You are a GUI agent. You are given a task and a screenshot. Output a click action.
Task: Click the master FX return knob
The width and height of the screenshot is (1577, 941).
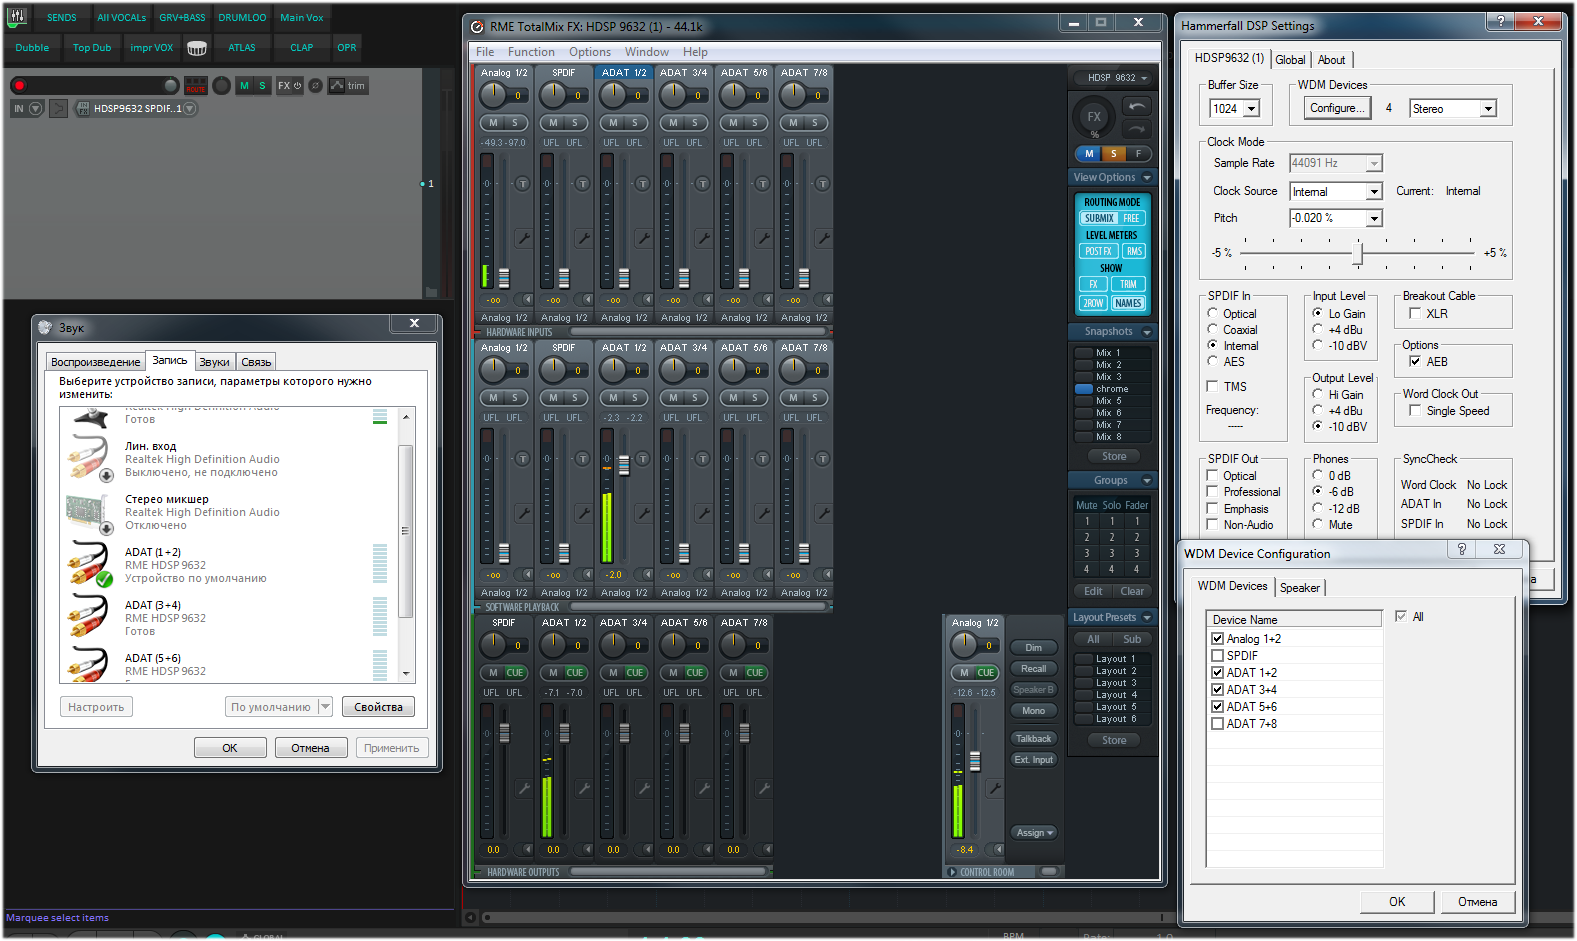coord(1094,116)
